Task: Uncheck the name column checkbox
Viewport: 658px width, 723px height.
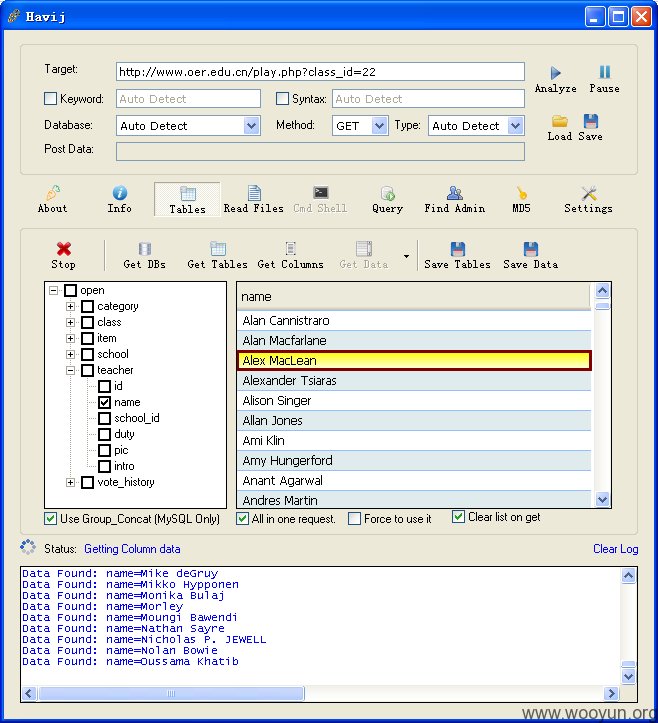Action: click(x=105, y=402)
